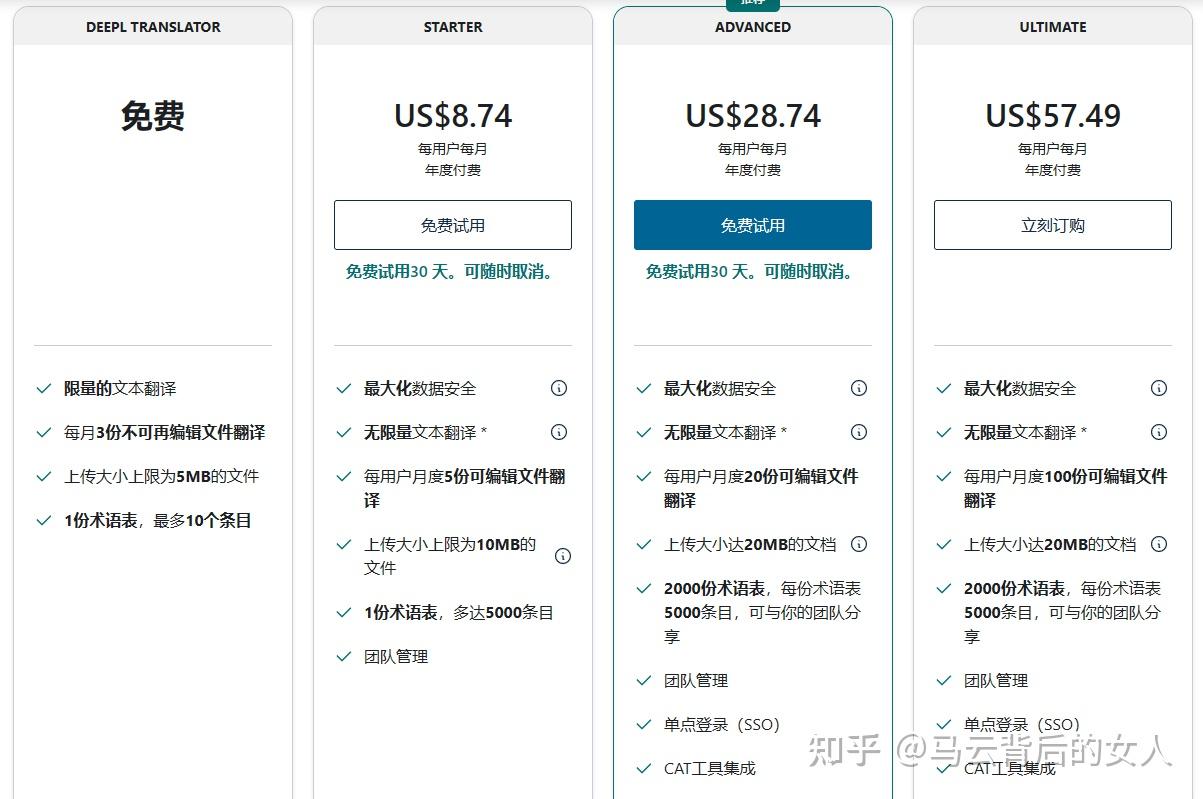Start the Starter plan 免费试用 button
Image resolution: width=1203 pixels, height=799 pixels.
click(453, 225)
